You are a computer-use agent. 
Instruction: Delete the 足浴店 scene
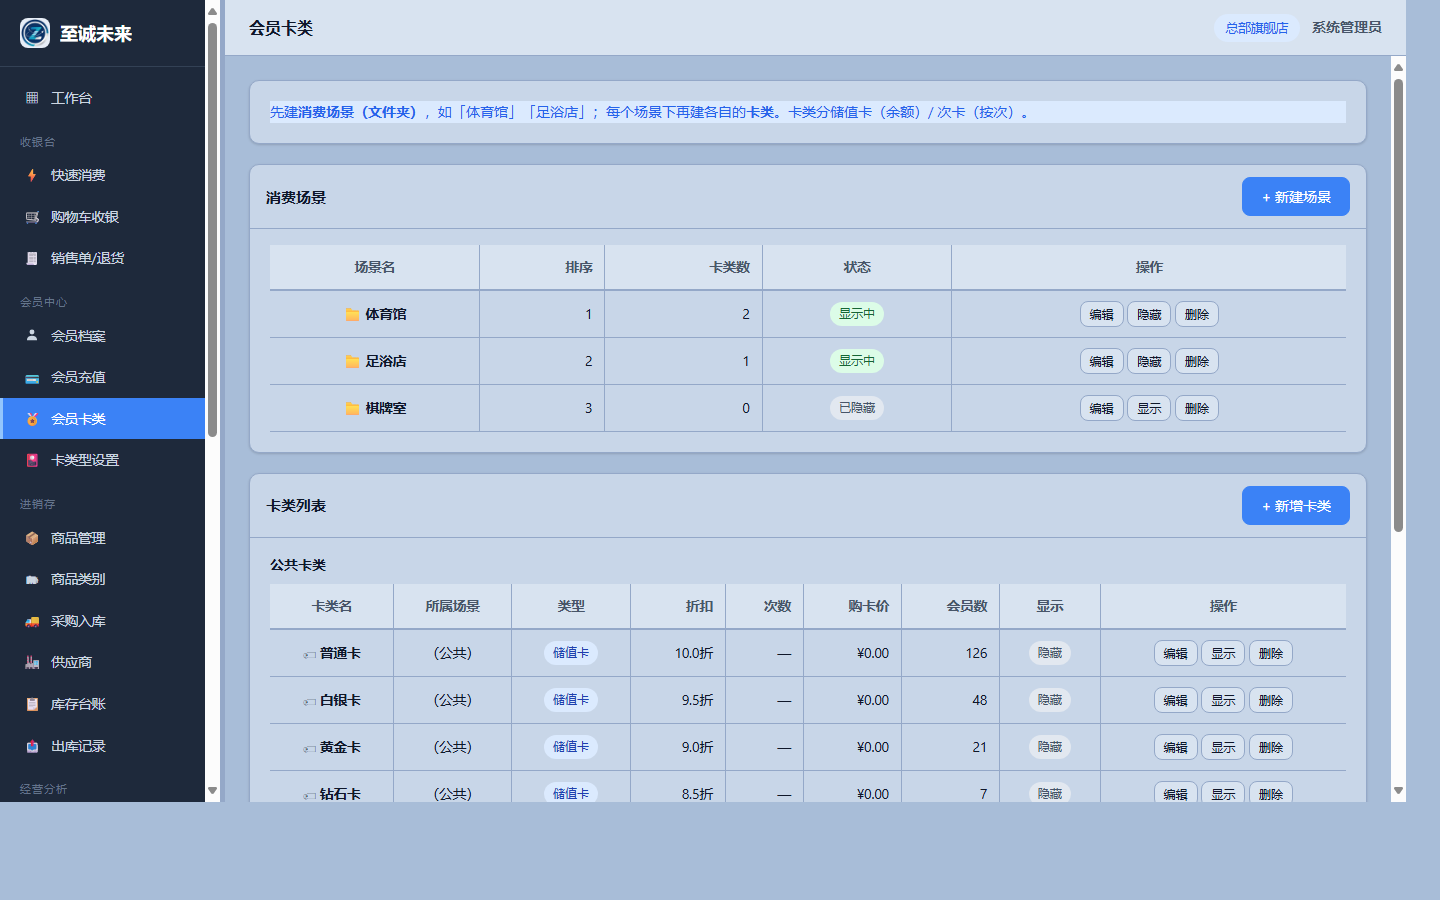pos(1197,361)
